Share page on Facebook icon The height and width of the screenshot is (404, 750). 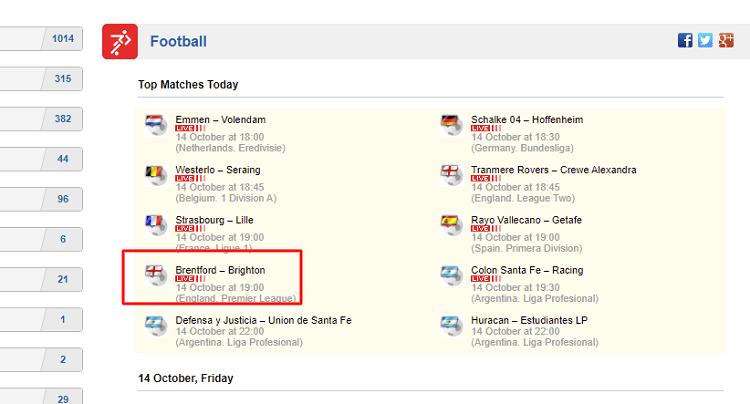click(x=685, y=40)
